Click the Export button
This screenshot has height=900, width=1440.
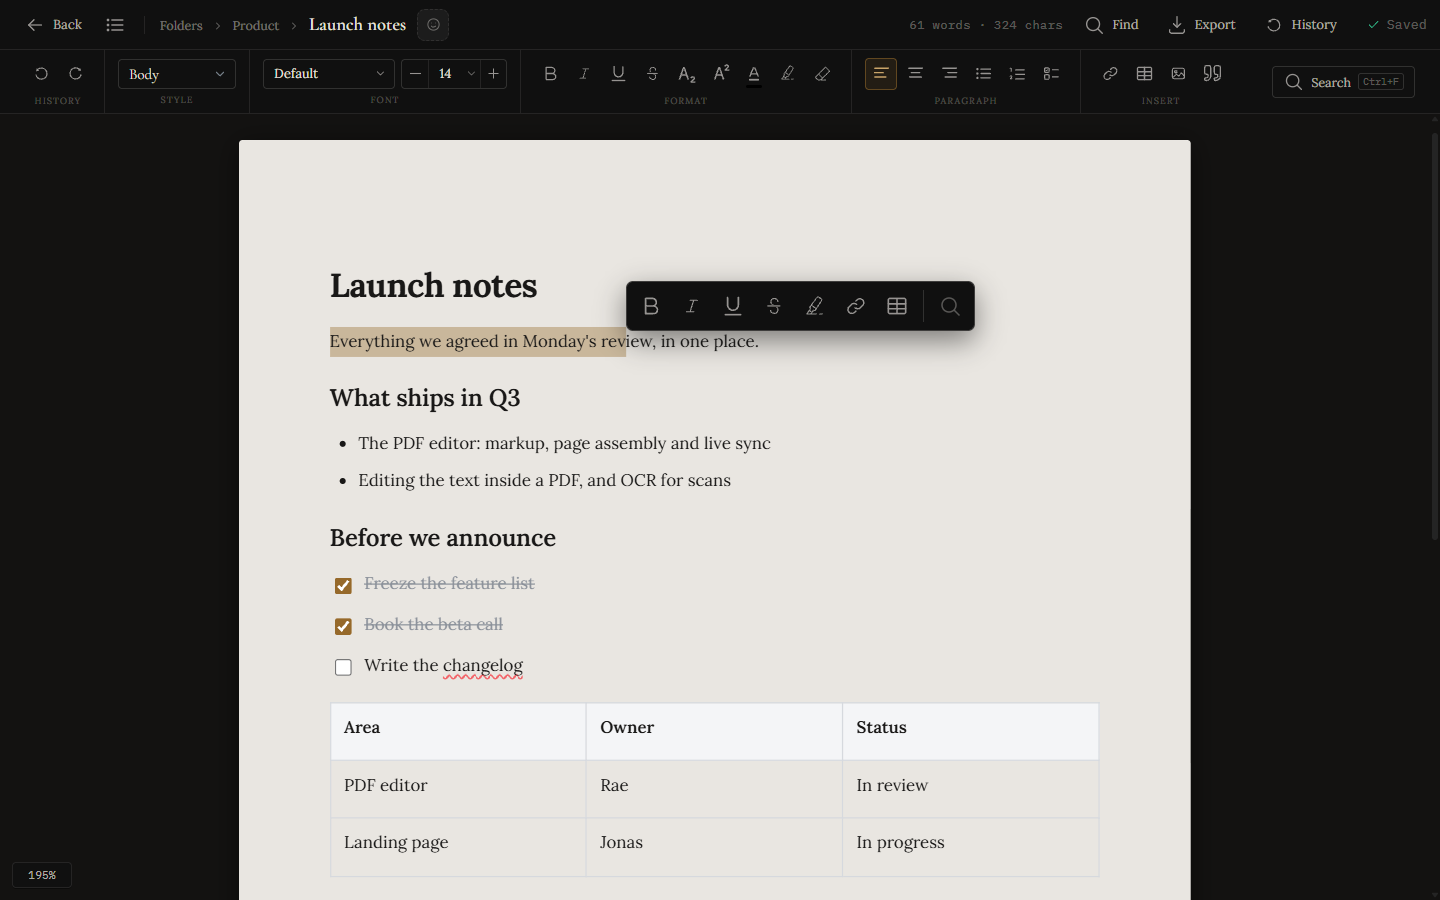(x=1202, y=25)
